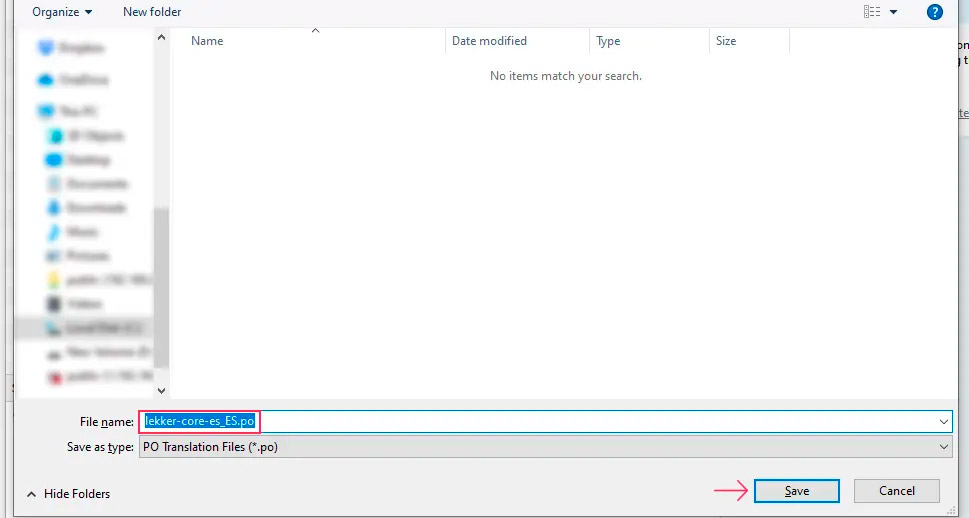This screenshot has width=969, height=518.
Task: Sort files by Date modified column
Action: click(x=489, y=41)
